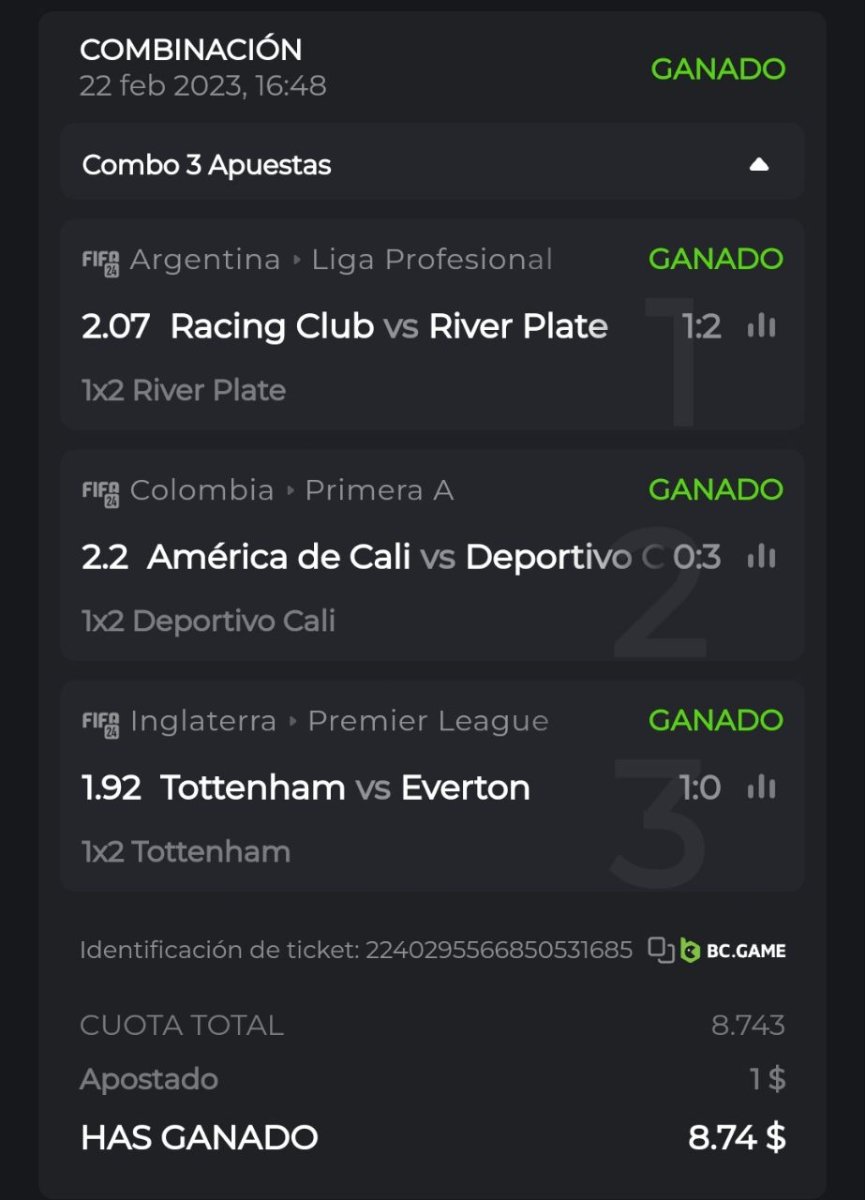865x1200 pixels.
Task: Open stats icon for América de Cali match
Action: (x=761, y=557)
